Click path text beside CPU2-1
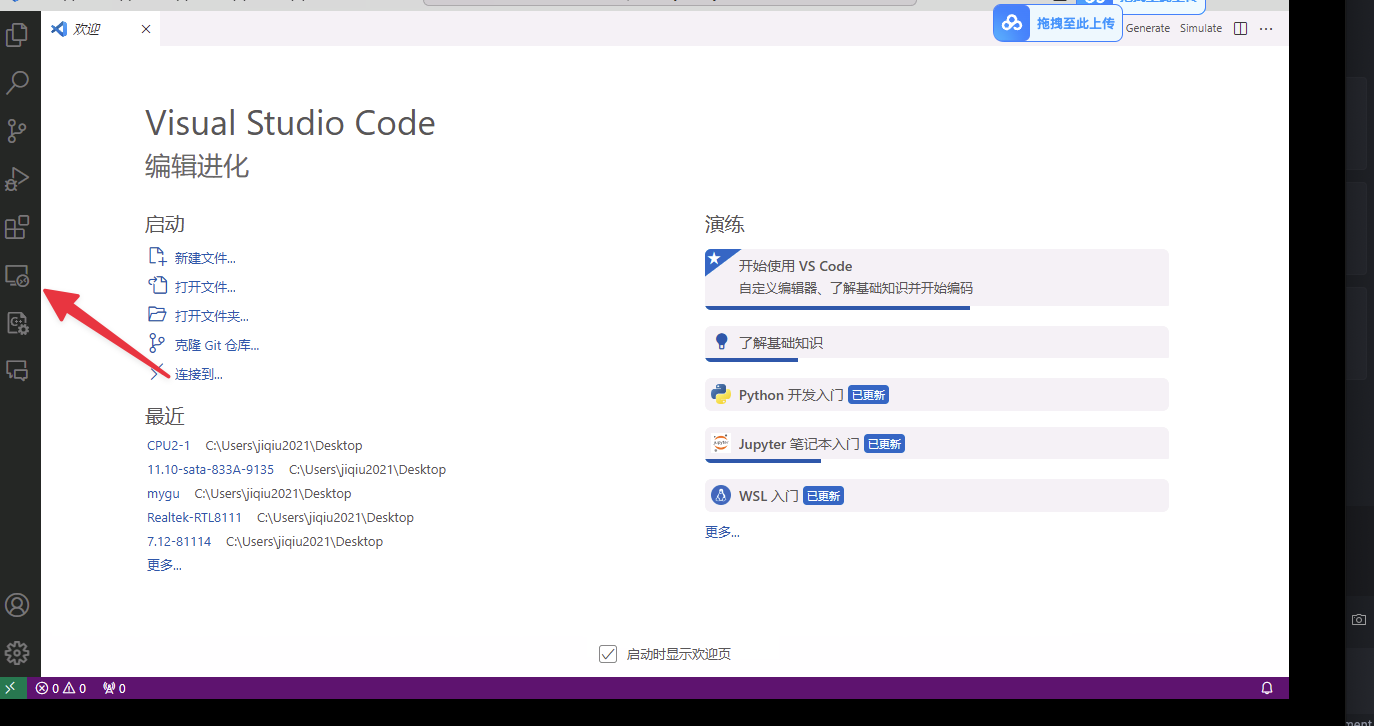1374x726 pixels. pos(284,445)
